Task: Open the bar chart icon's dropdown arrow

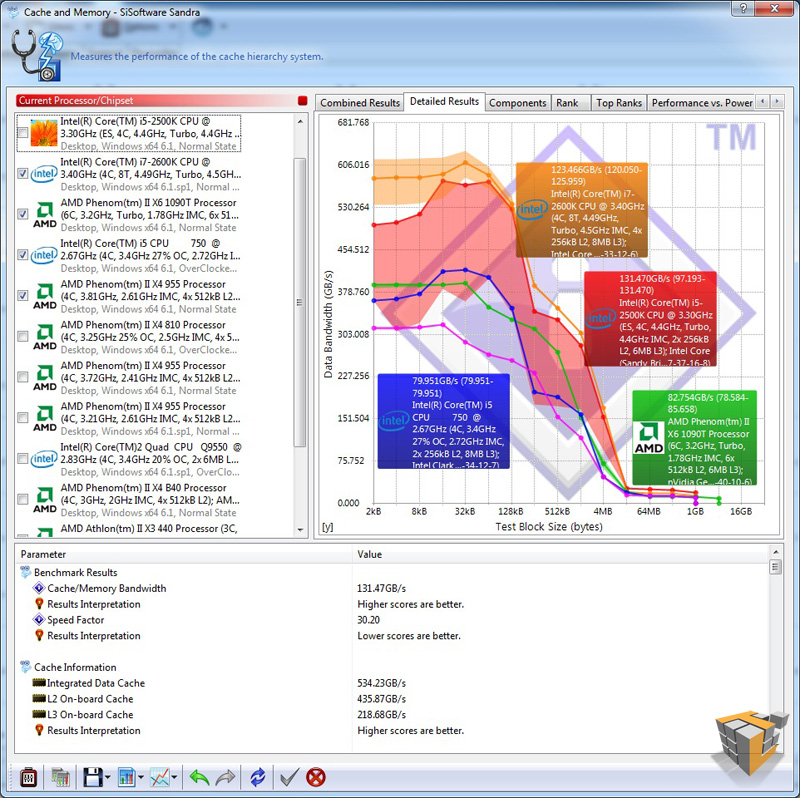Action: coord(141,778)
